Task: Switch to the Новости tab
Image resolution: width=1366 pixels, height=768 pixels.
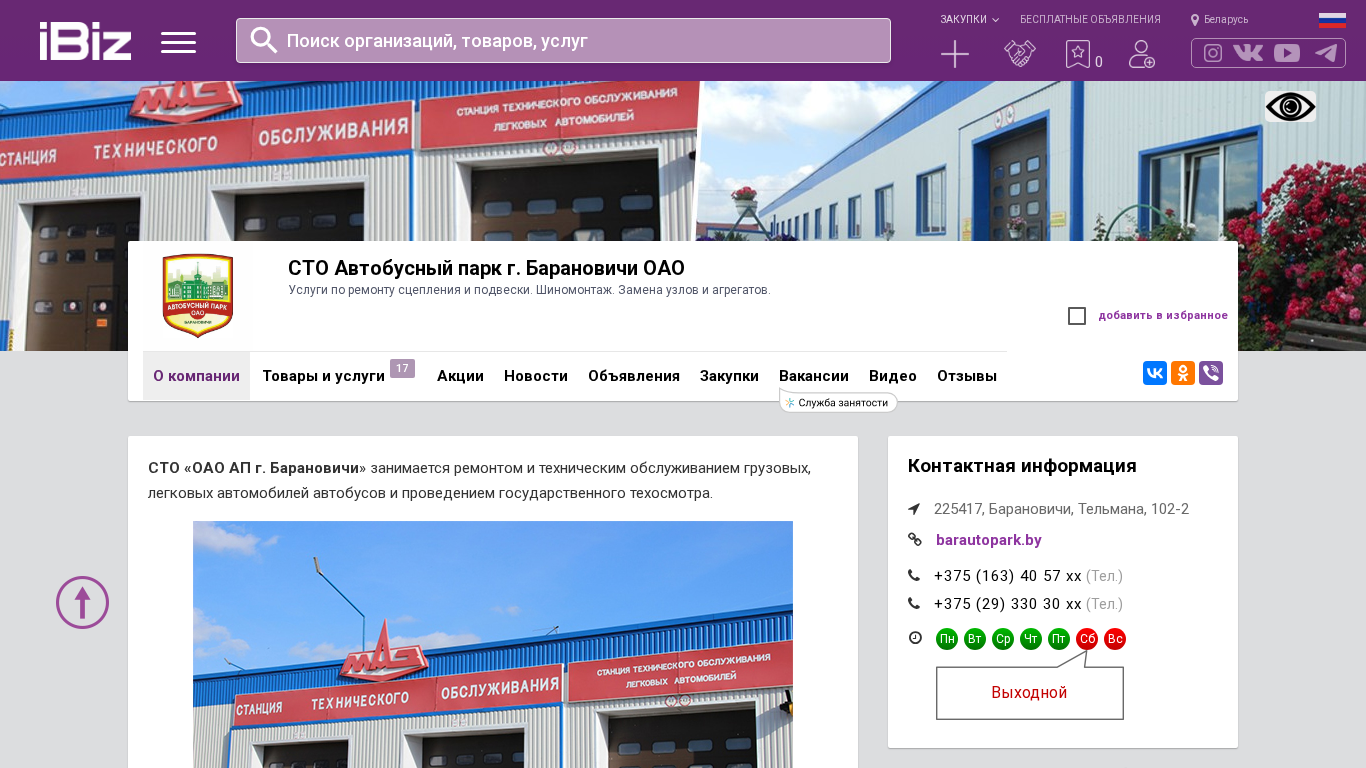Action: pos(536,376)
